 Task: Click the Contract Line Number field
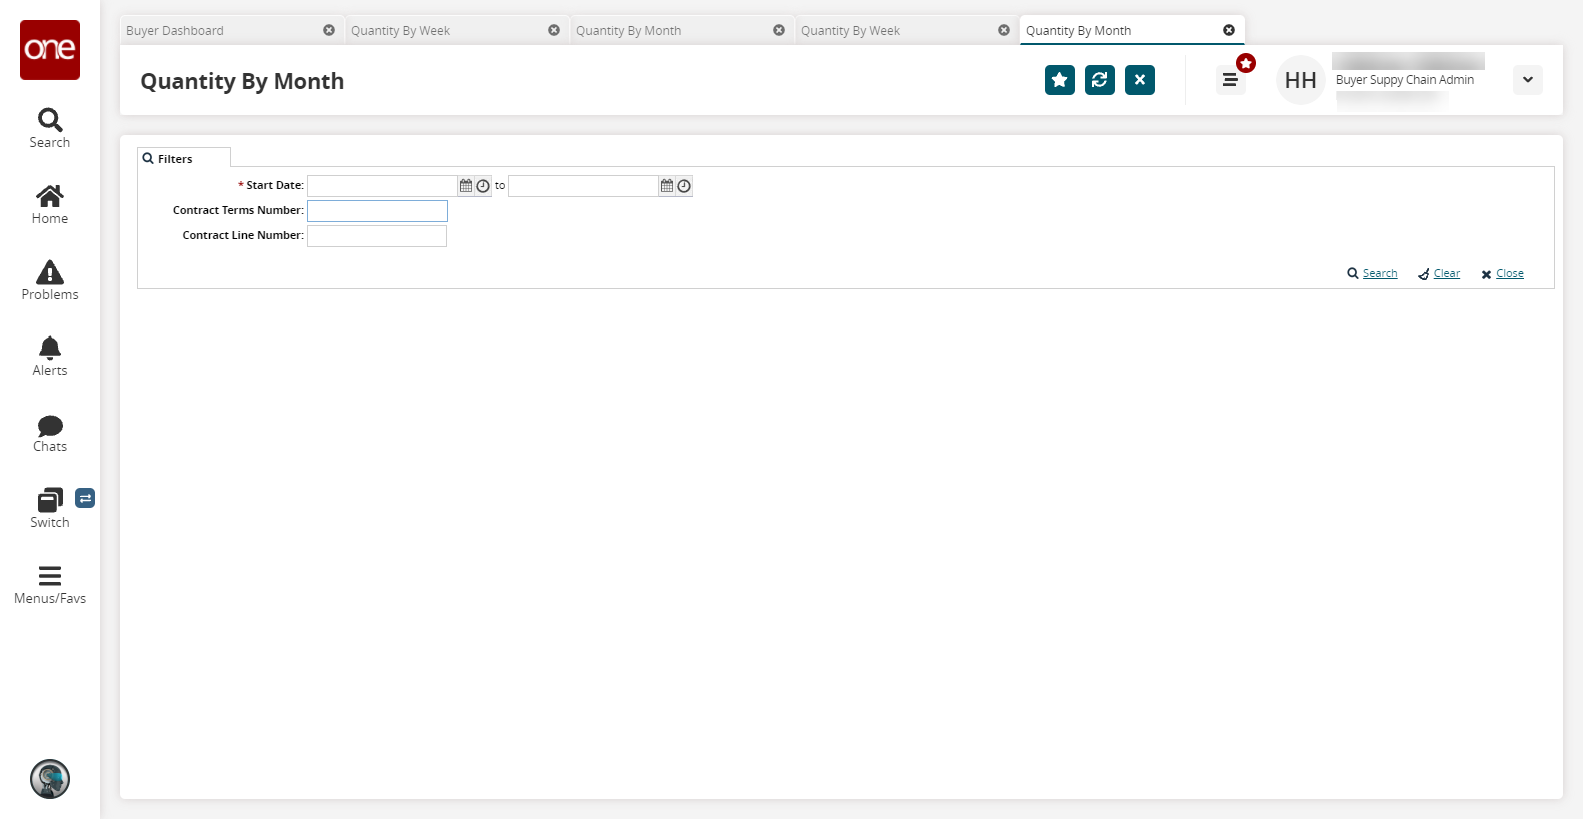click(377, 236)
